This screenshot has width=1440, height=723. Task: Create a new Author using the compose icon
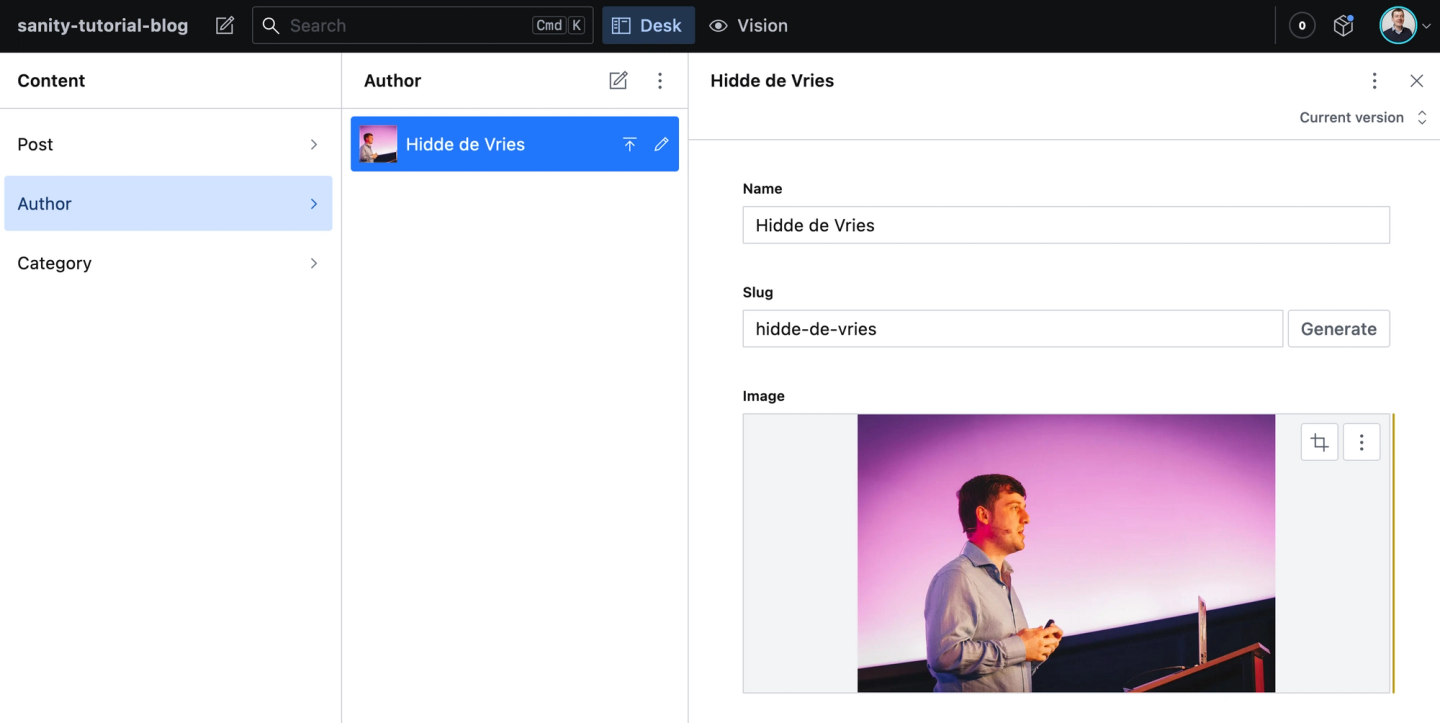pyautogui.click(x=618, y=80)
